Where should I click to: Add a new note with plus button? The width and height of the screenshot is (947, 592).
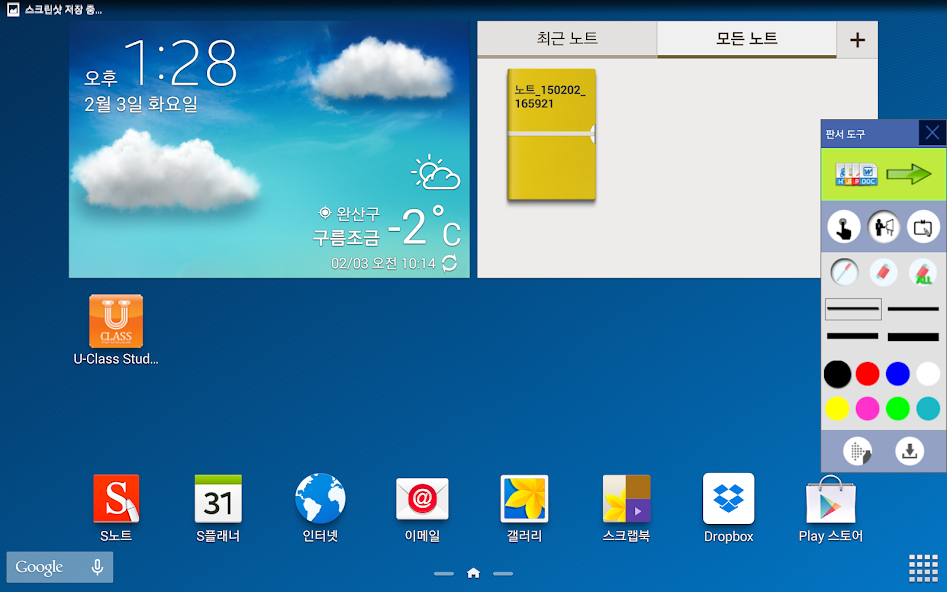[x=857, y=40]
